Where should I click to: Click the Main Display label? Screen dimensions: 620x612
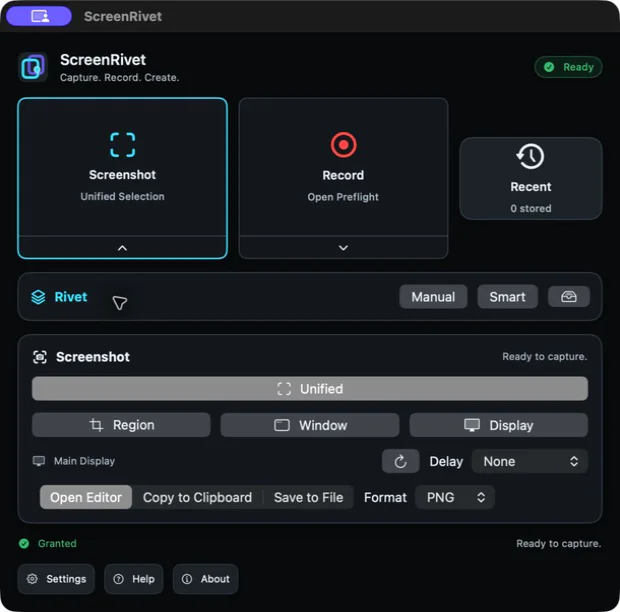point(84,461)
